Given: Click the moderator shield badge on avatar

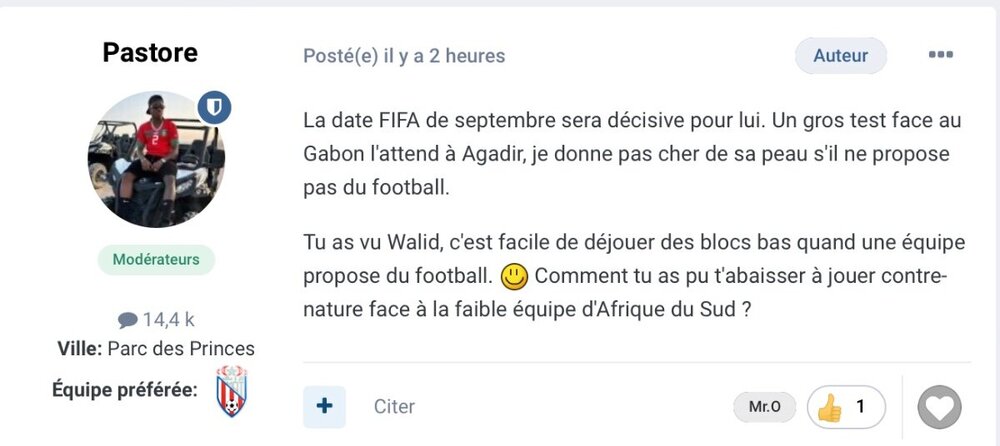Looking at the screenshot, I should (x=214, y=108).
